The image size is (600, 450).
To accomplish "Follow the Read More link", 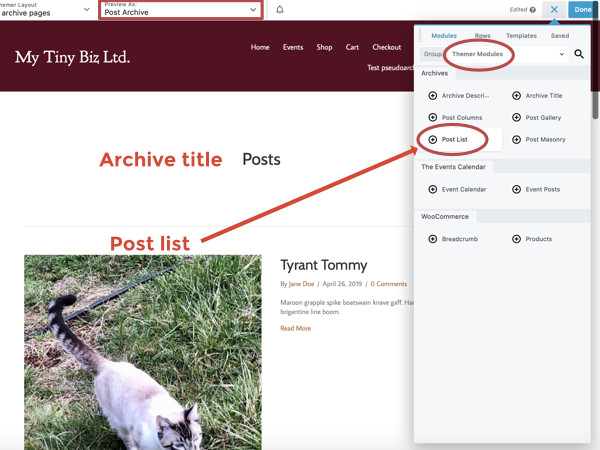I will (x=295, y=328).
